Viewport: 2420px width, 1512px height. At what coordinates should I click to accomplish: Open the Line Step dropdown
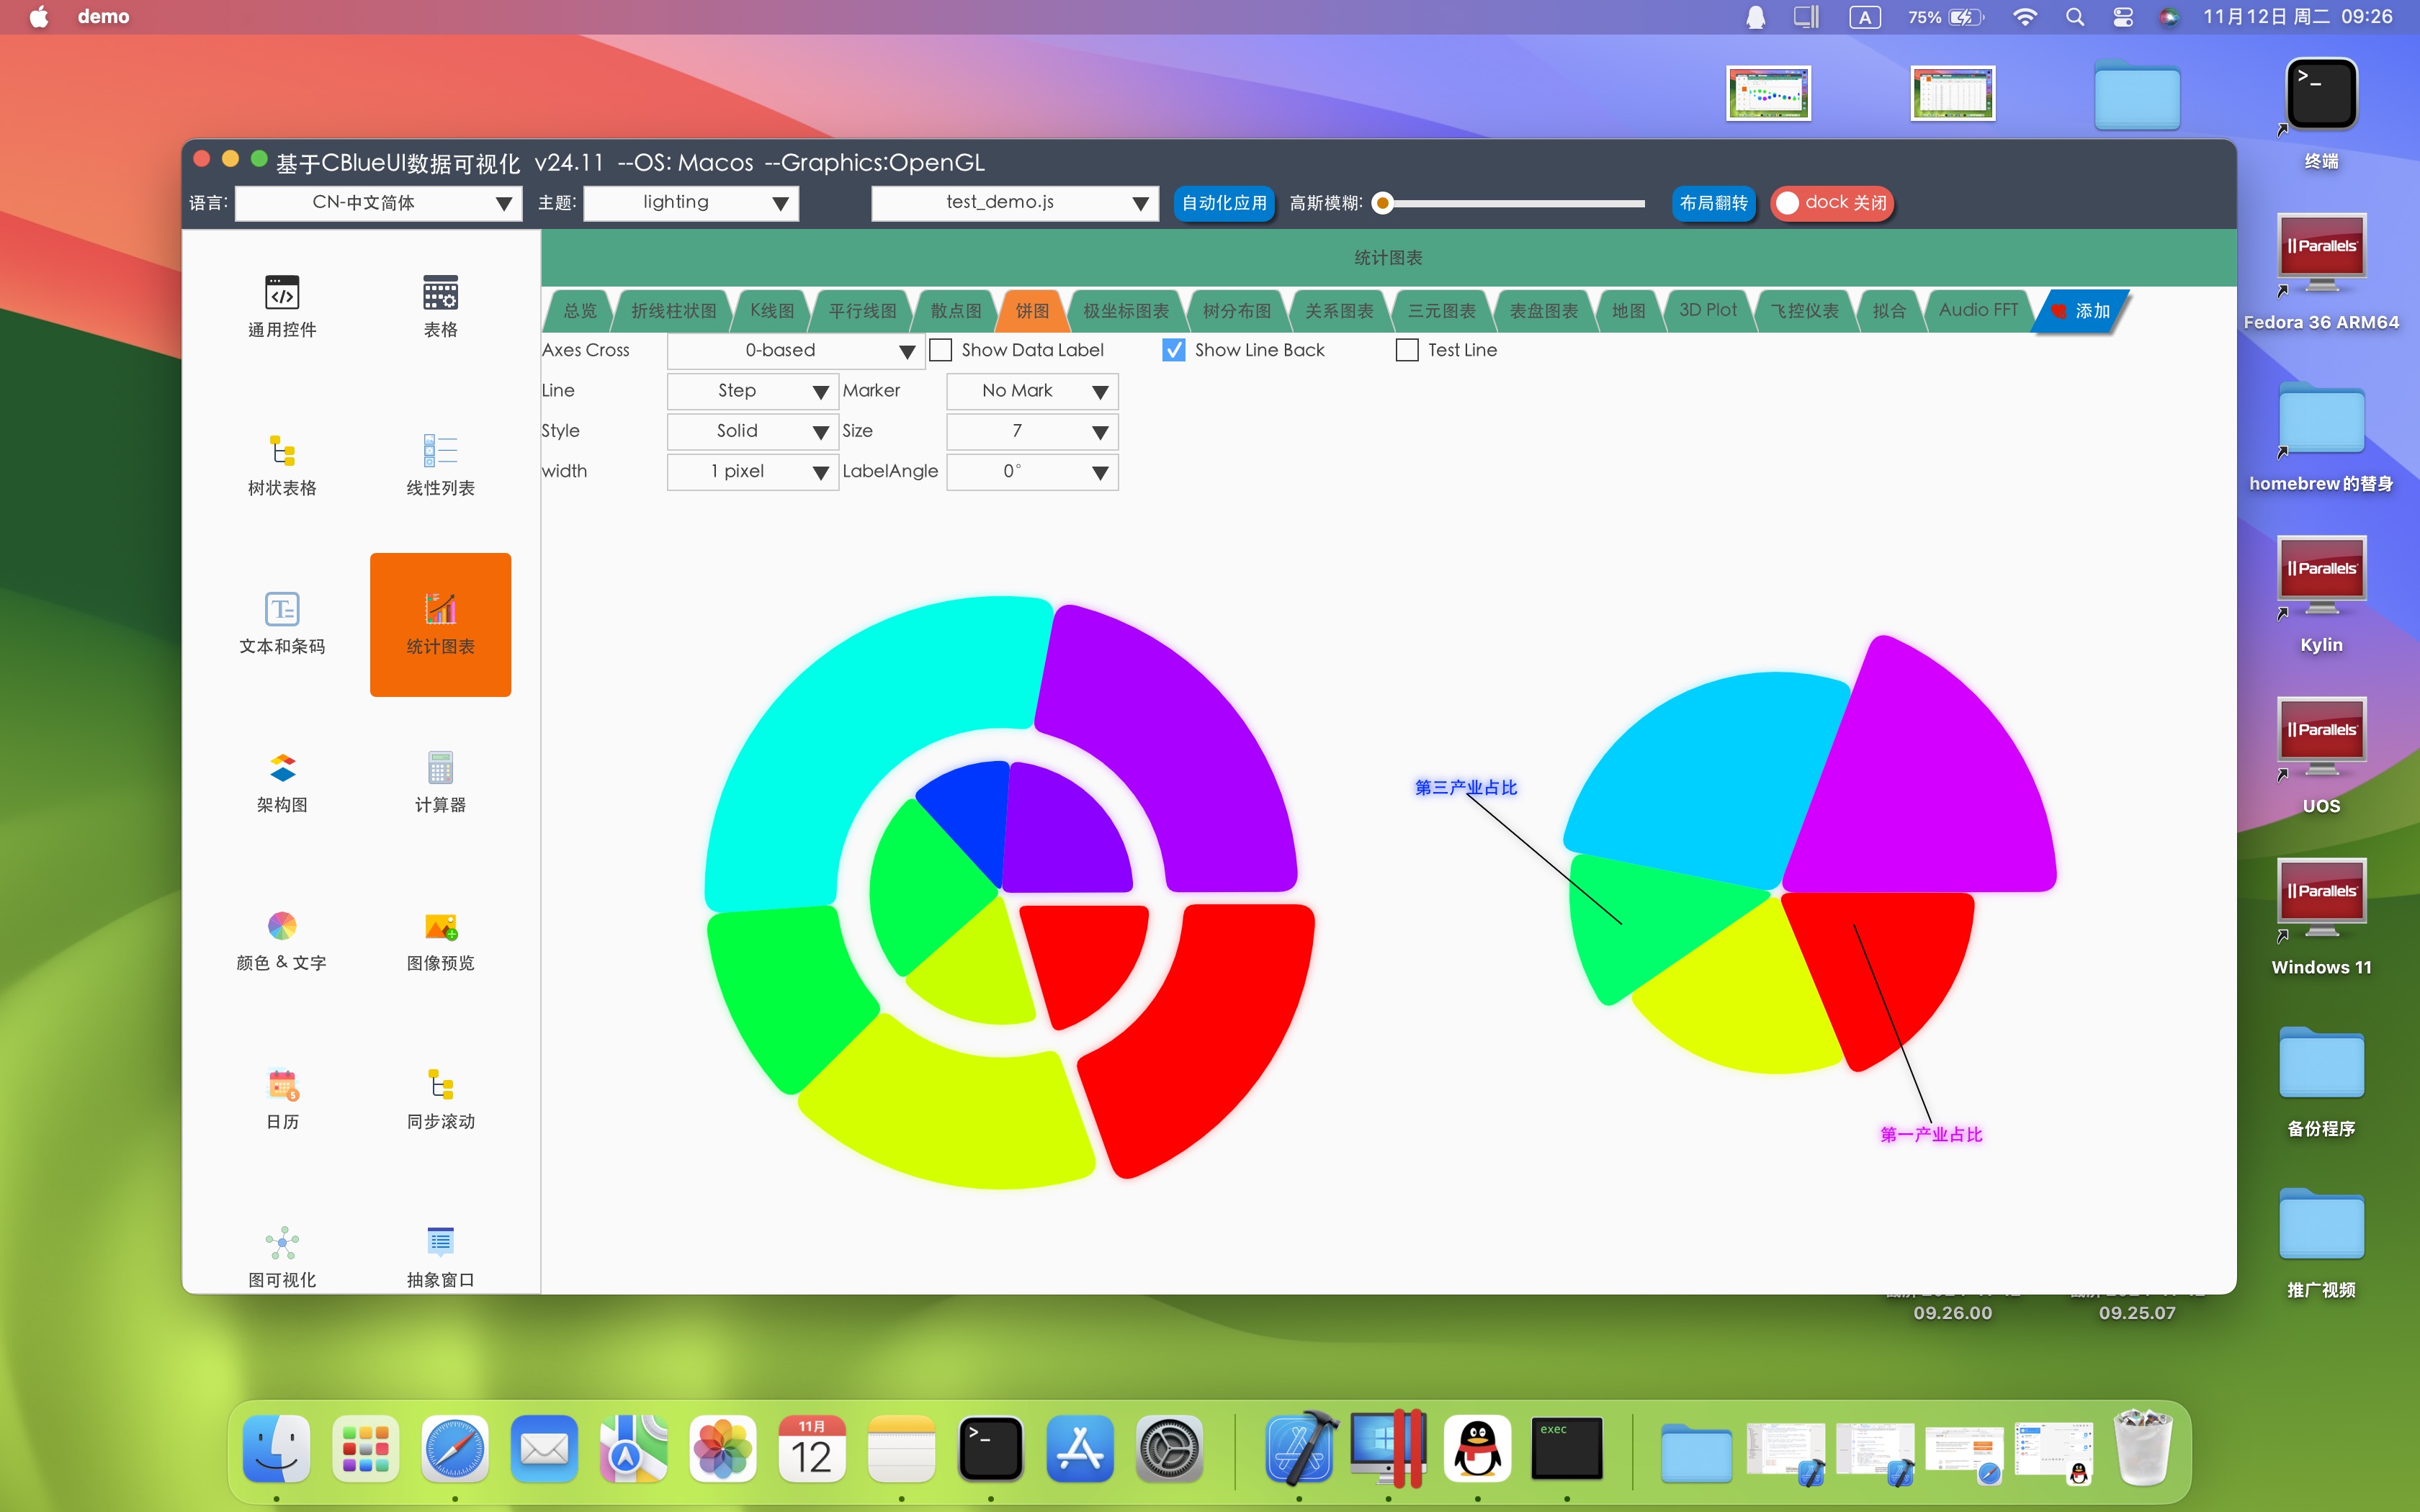coord(752,391)
